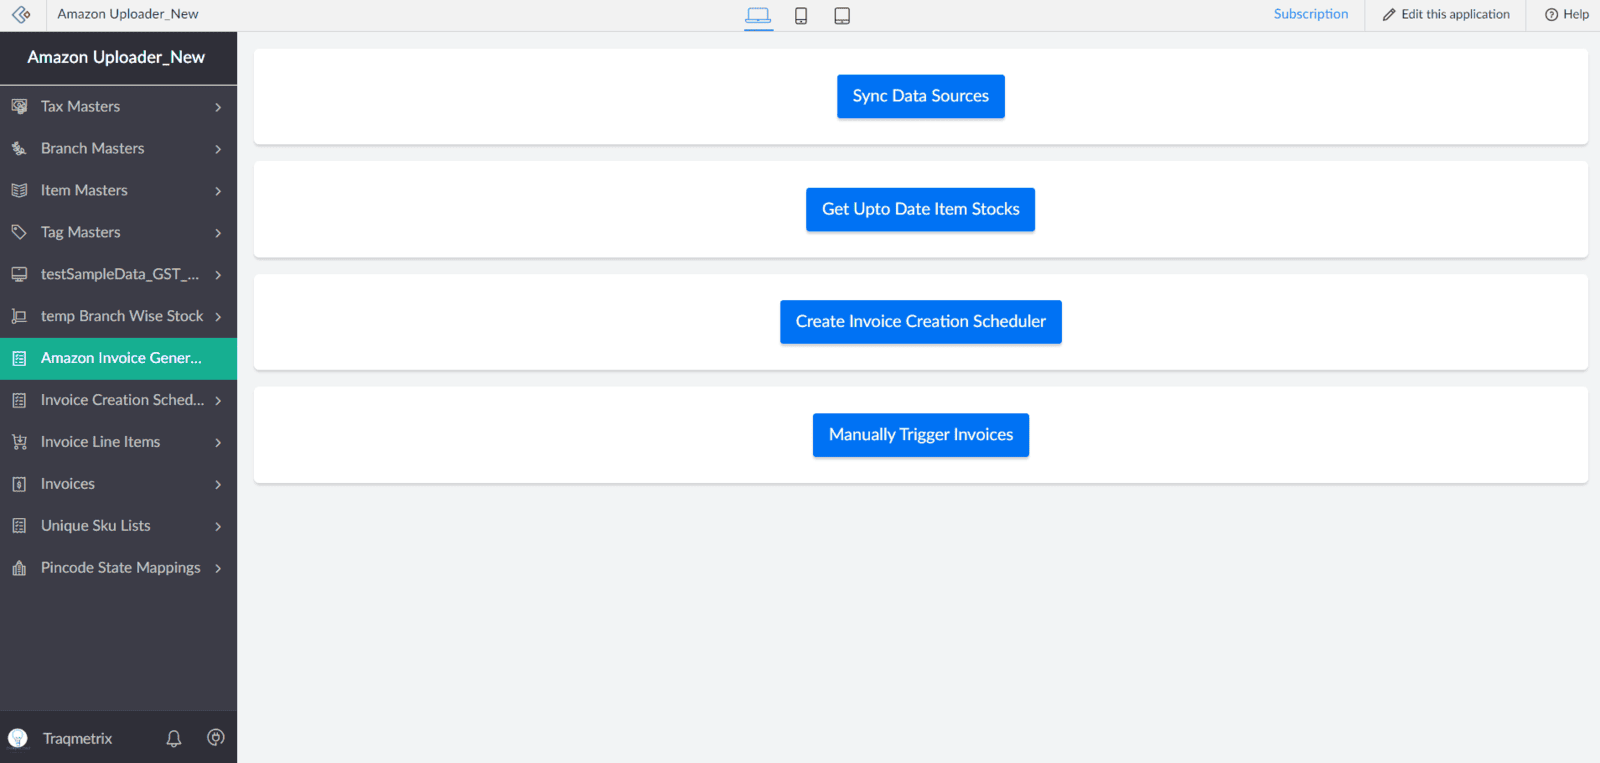Click the Help question mark icon
Image resolution: width=1600 pixels, height=763 pixels.
(x=1551, y=15)
